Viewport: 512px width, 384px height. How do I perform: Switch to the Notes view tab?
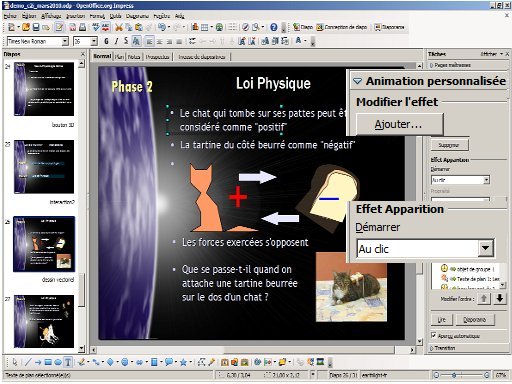click(134, 57)
